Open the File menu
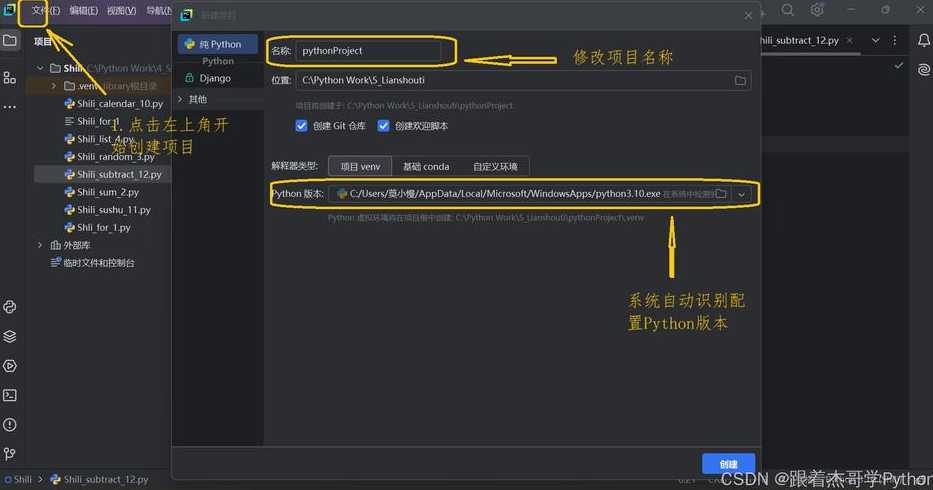 point(45,11)
